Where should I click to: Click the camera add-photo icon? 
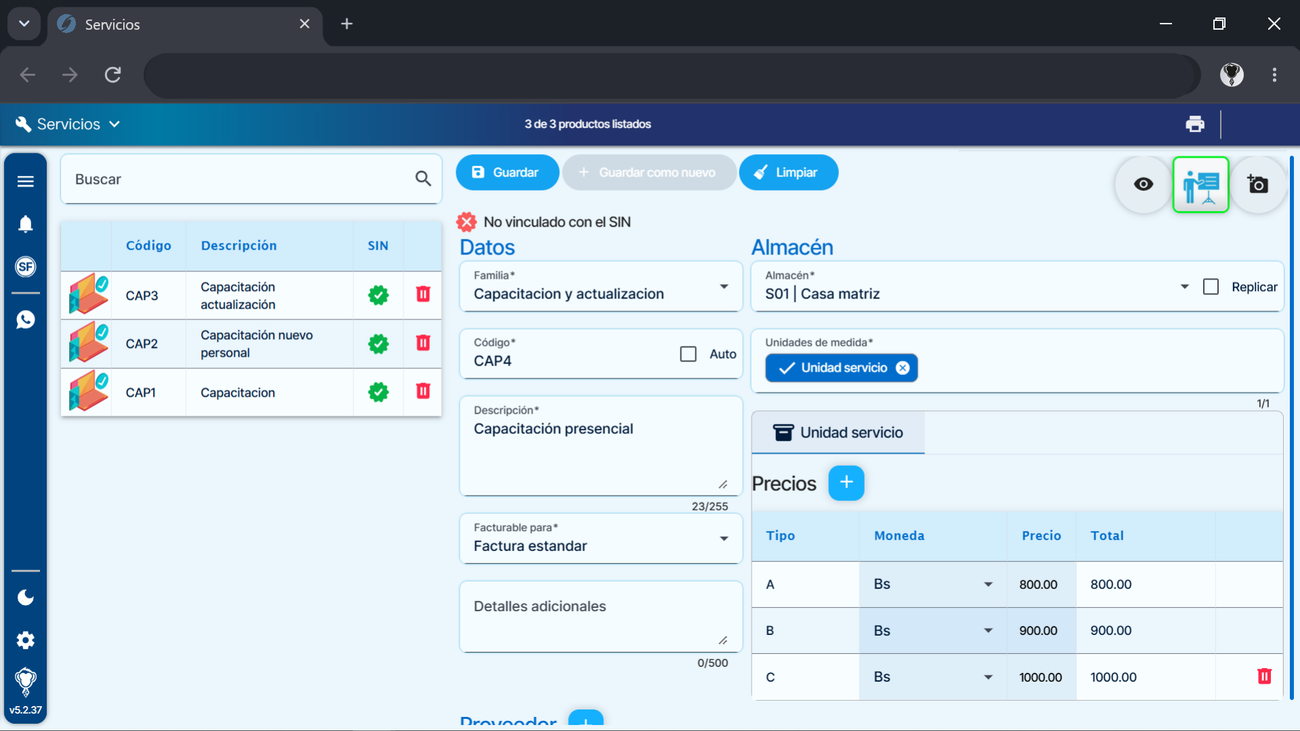click(x=1258, y=184)
